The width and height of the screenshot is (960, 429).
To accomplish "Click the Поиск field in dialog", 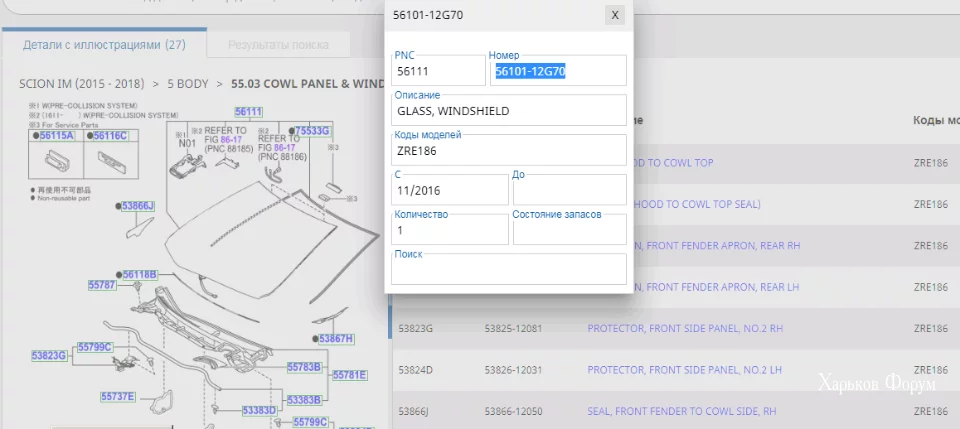I will tap(509, 269).
